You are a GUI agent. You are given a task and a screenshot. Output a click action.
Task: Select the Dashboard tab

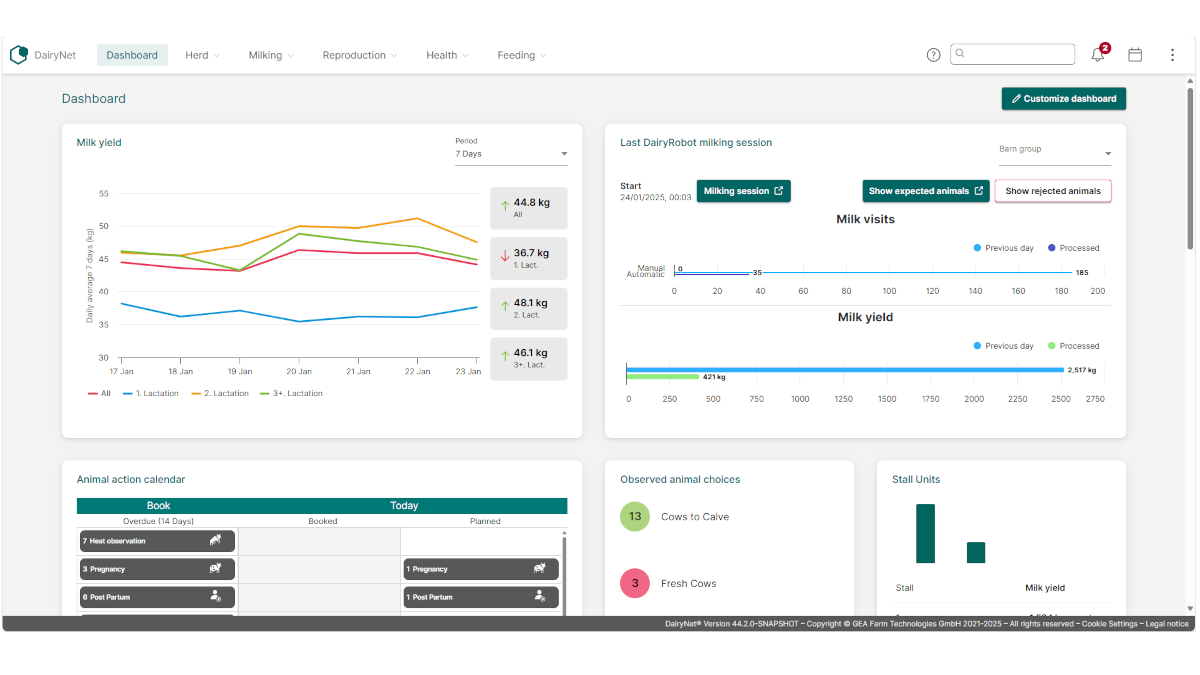(x=132, y=55)
